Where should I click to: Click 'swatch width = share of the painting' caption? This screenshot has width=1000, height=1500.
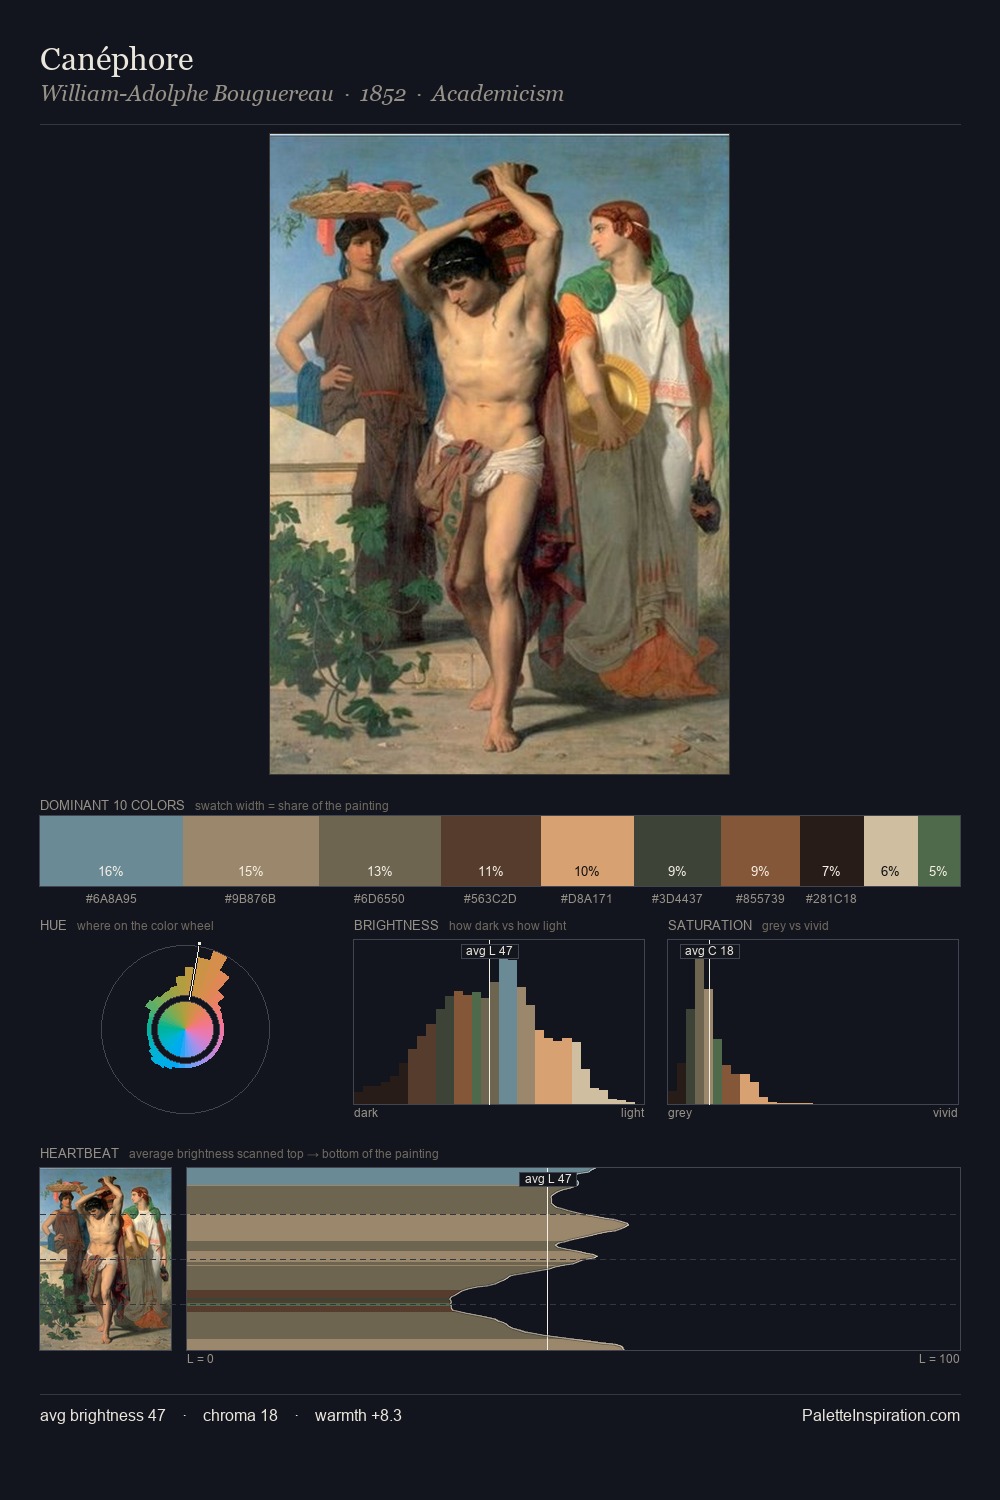tap(291, 806)
